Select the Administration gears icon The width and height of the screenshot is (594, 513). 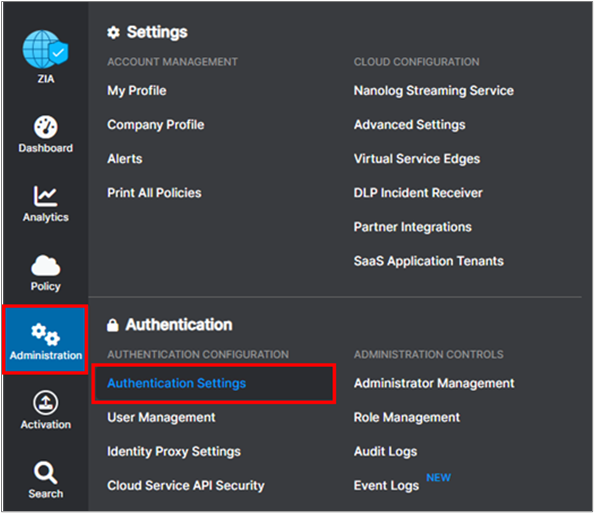[x=45, y=334]
